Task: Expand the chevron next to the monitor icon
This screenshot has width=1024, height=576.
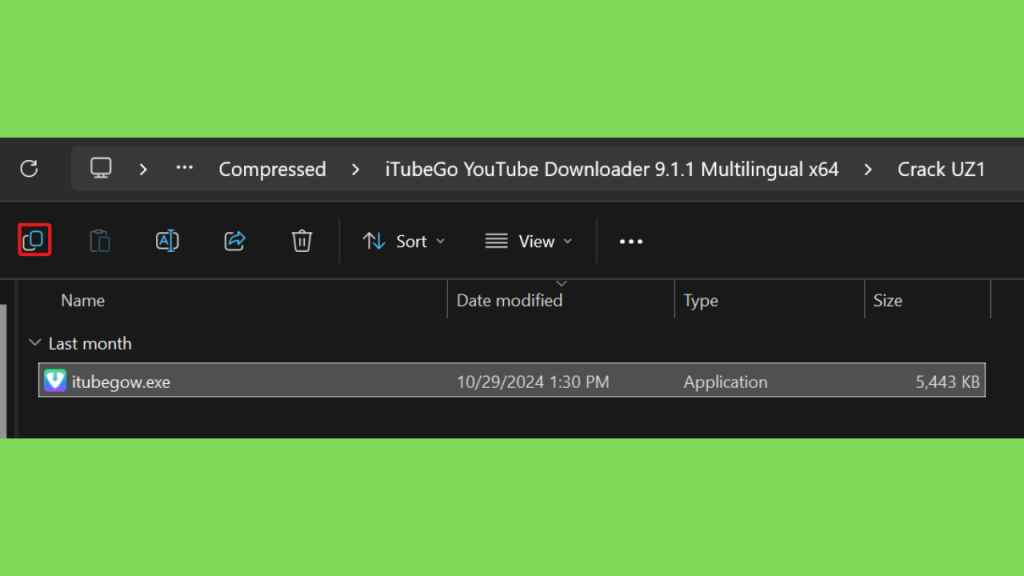Action: [x=143, y=170]
